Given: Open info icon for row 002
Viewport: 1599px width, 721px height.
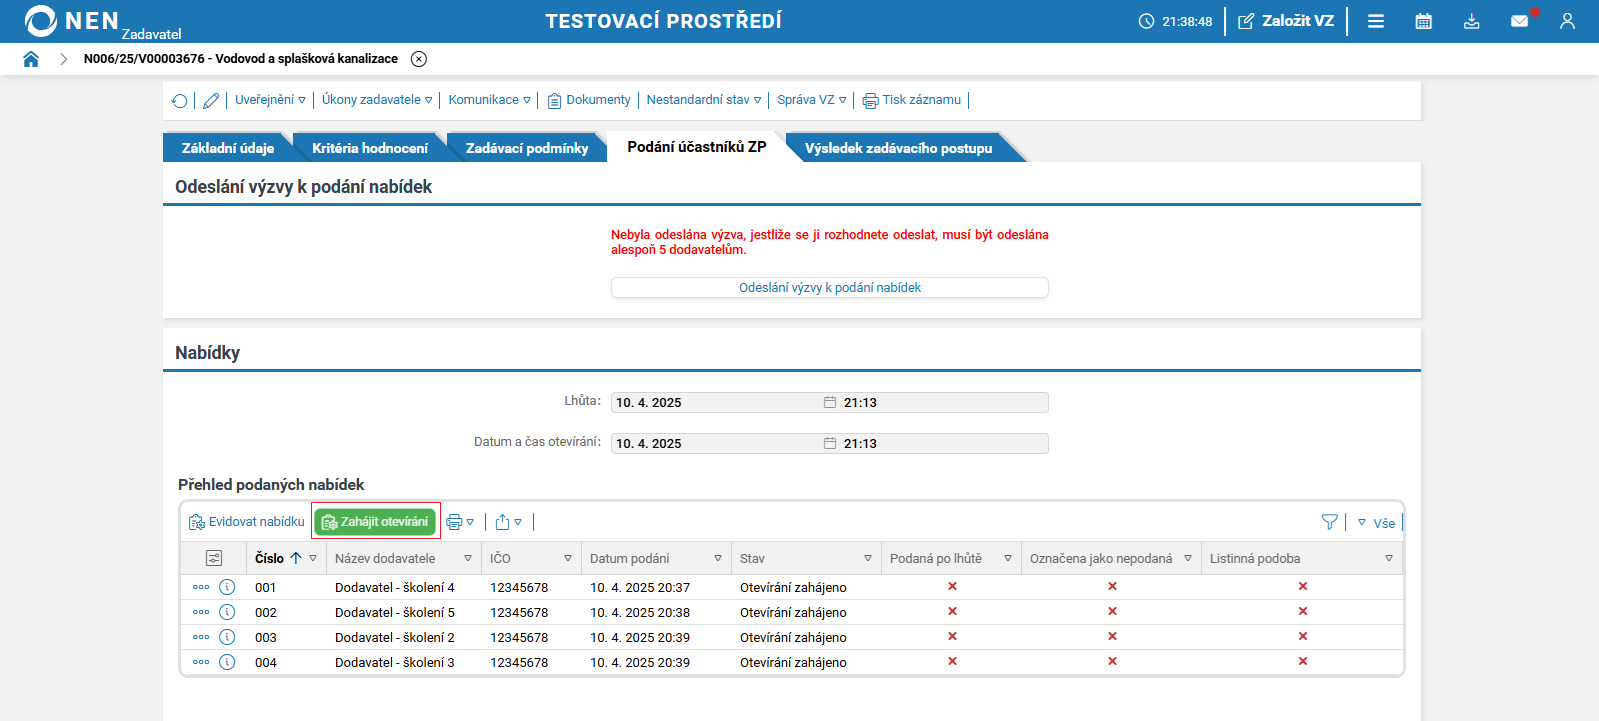Looking at the screenshot, I should click(227, 612).
